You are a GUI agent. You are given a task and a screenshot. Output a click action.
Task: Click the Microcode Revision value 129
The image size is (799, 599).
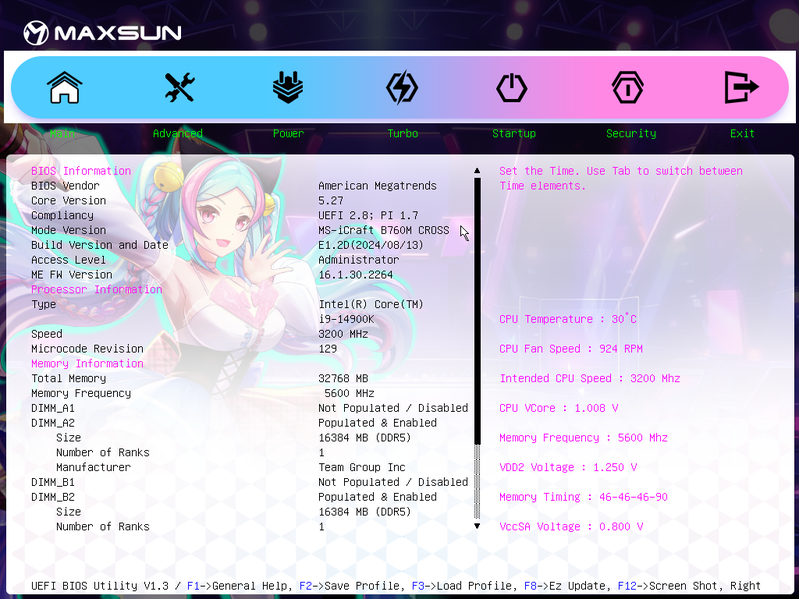point(328,348)
